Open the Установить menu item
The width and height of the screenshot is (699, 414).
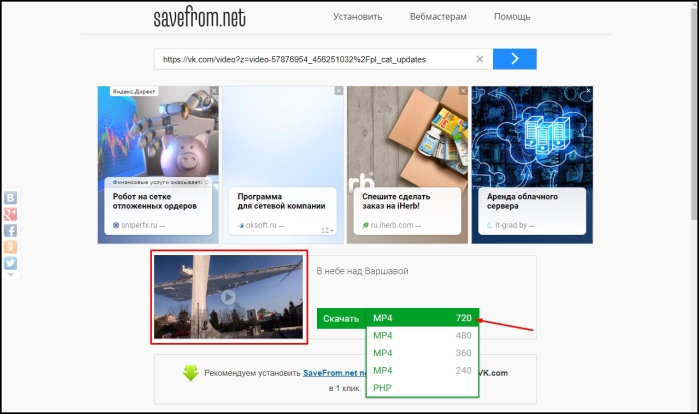358,17
